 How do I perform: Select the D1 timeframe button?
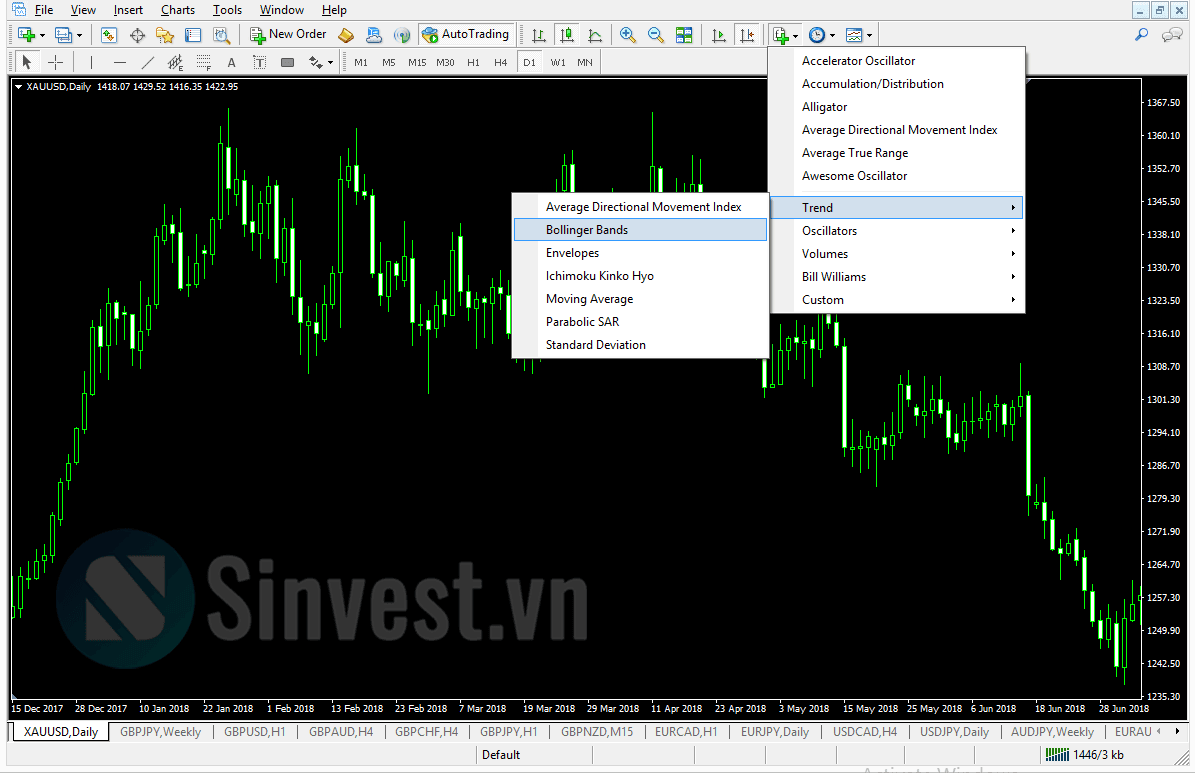point(529,63)
